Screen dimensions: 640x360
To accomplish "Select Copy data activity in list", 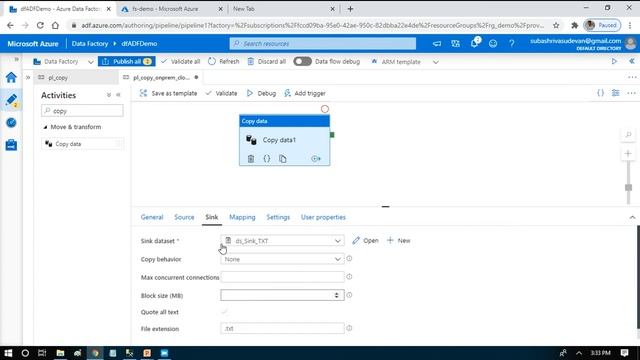I will [82, 144].
